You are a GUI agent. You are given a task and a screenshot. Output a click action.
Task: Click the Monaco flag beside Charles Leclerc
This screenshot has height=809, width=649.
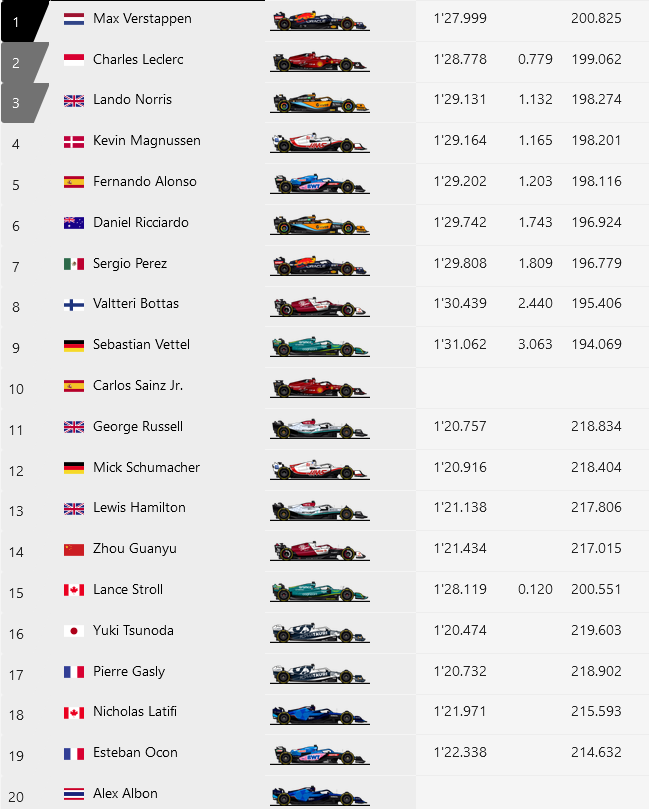pos(73,60)
